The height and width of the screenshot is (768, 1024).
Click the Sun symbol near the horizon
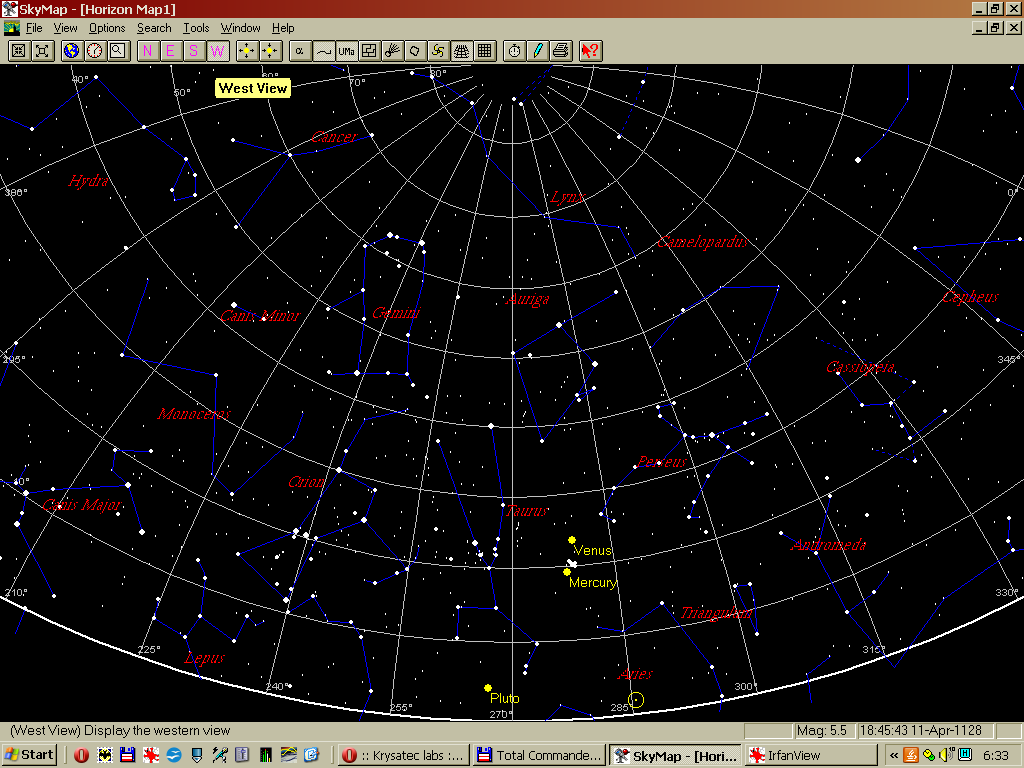[x=636, y=700]
